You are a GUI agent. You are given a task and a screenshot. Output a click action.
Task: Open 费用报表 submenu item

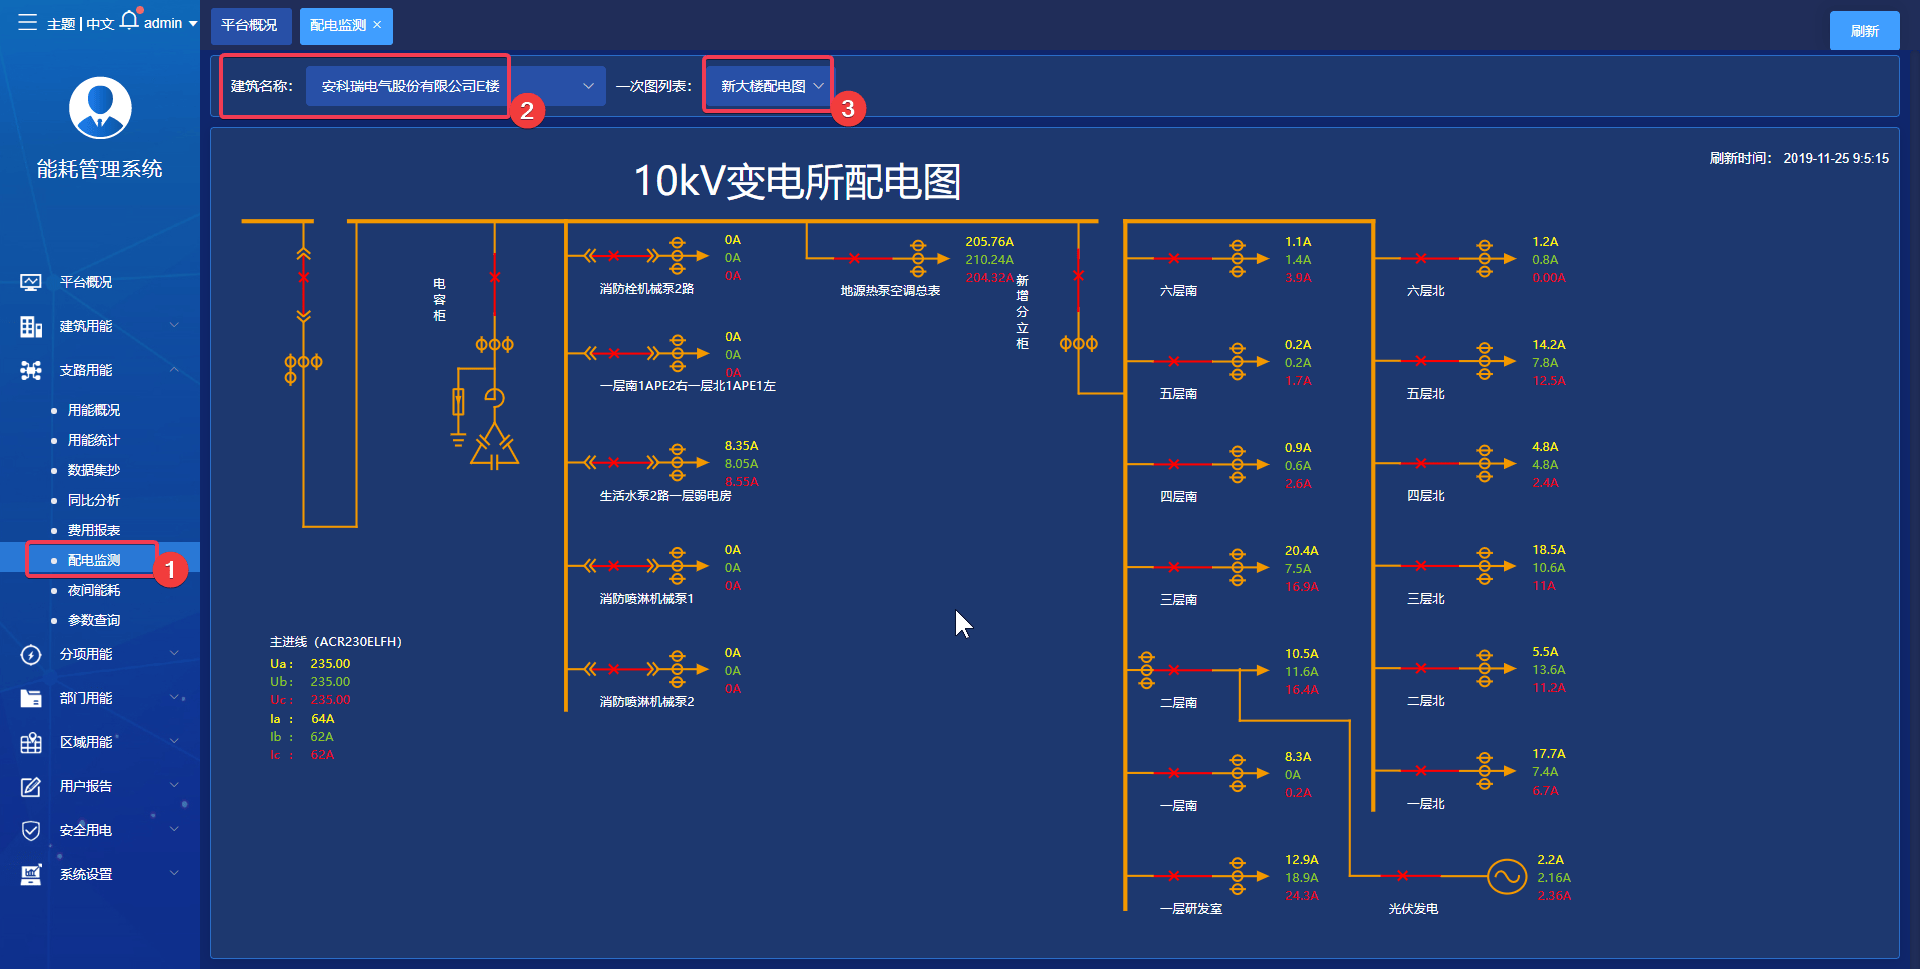[94, 530]
